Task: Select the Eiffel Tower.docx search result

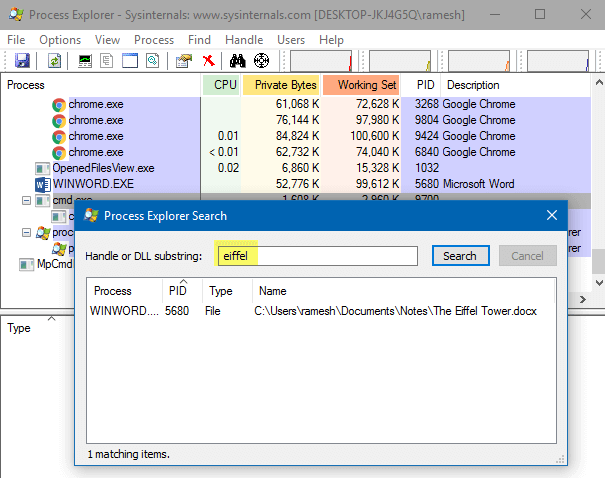Action: (x=321, y=311)
